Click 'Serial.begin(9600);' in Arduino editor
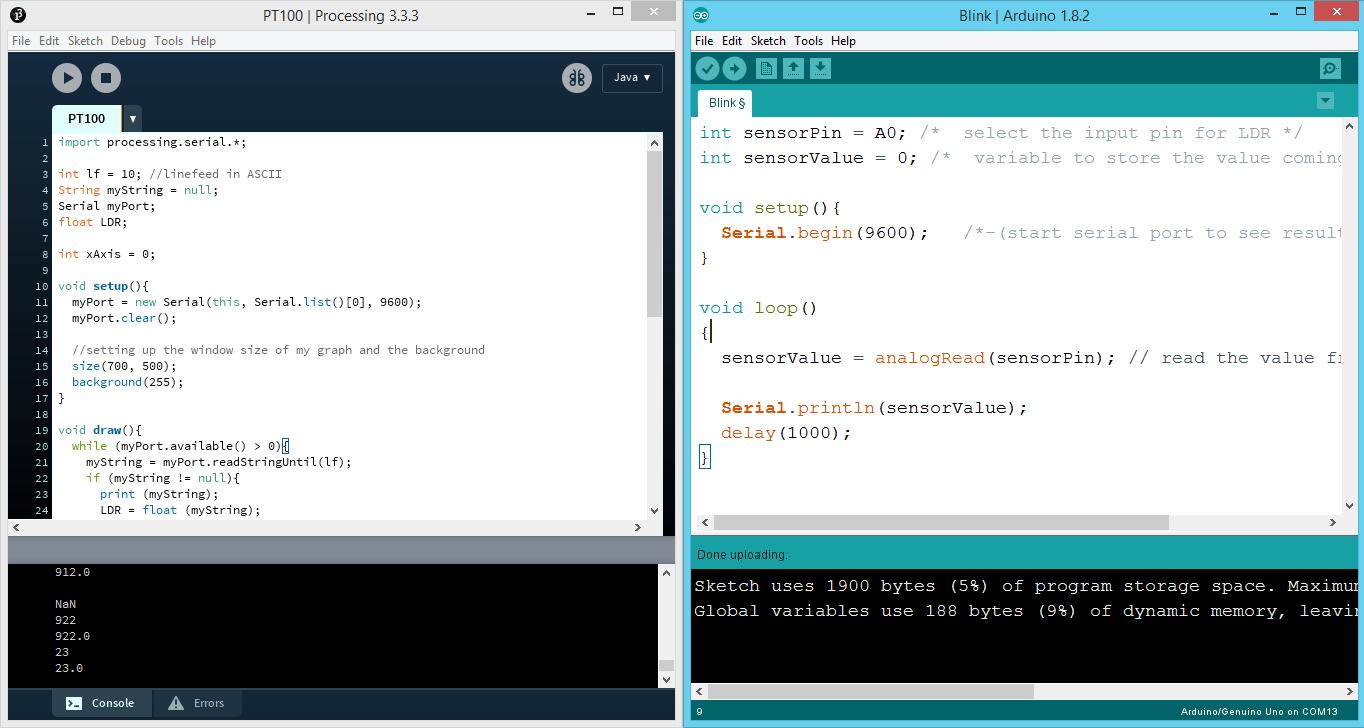Screen dimensions: 1364x728 tap(825, 233)
